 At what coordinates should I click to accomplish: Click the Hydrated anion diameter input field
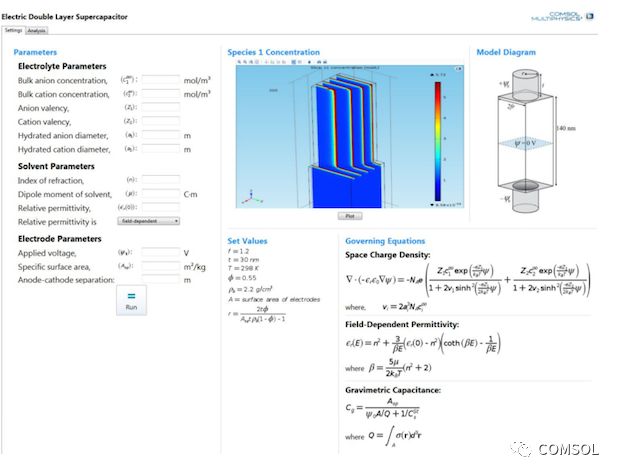161,135
